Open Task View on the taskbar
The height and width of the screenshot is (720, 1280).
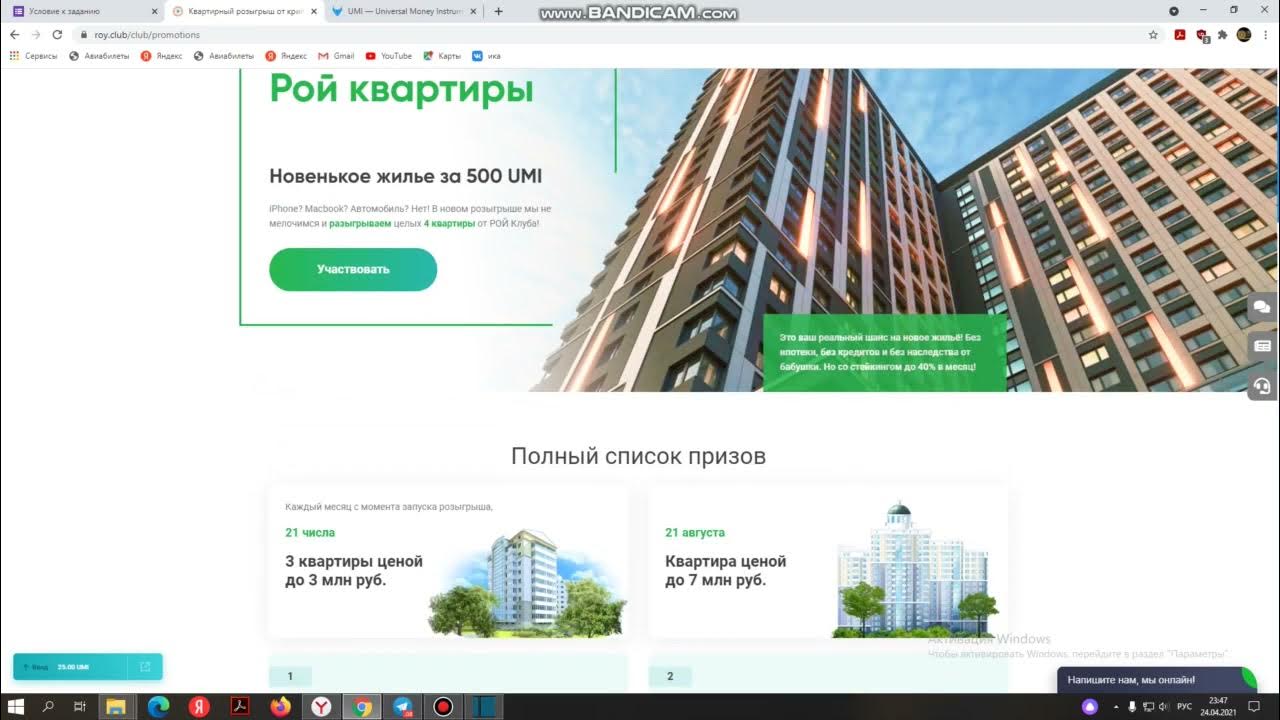tap(80, 706)
